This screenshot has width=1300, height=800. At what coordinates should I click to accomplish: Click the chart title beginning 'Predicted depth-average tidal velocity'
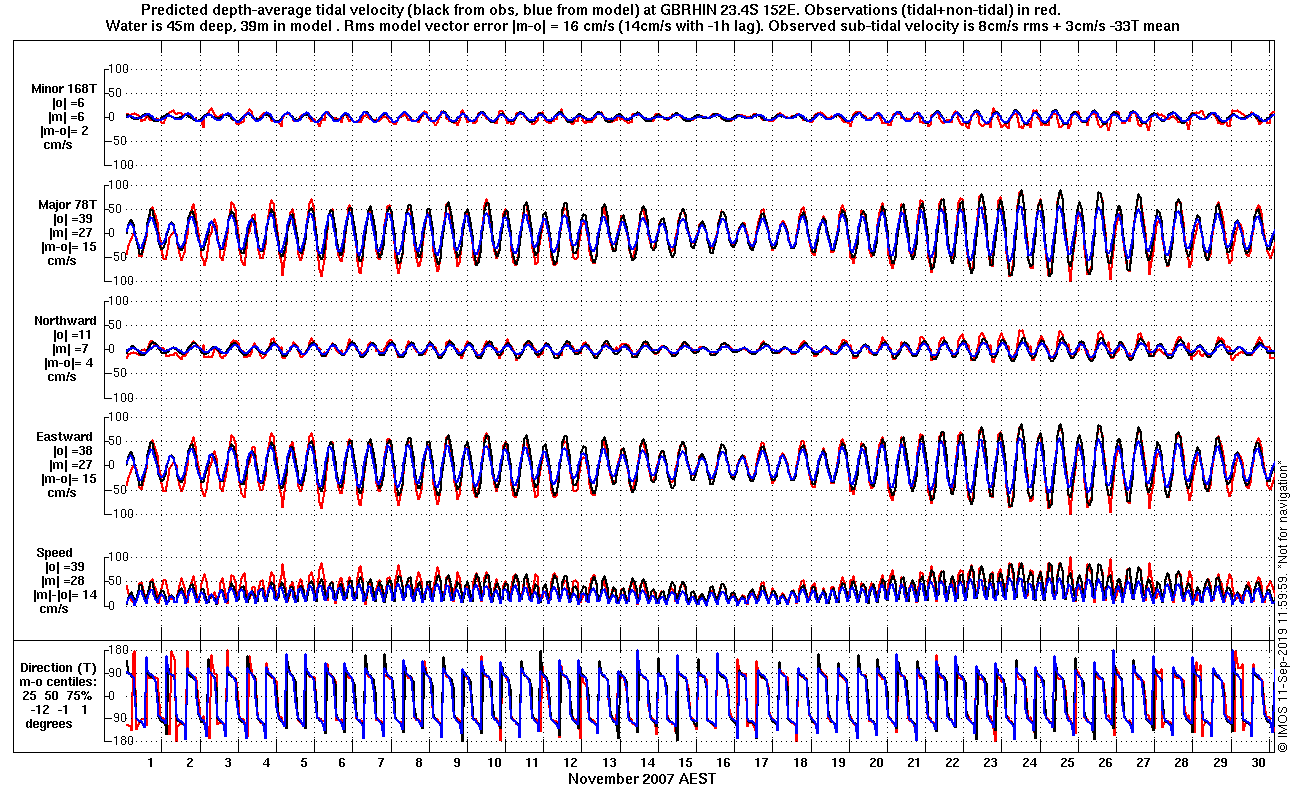(601, 10)
